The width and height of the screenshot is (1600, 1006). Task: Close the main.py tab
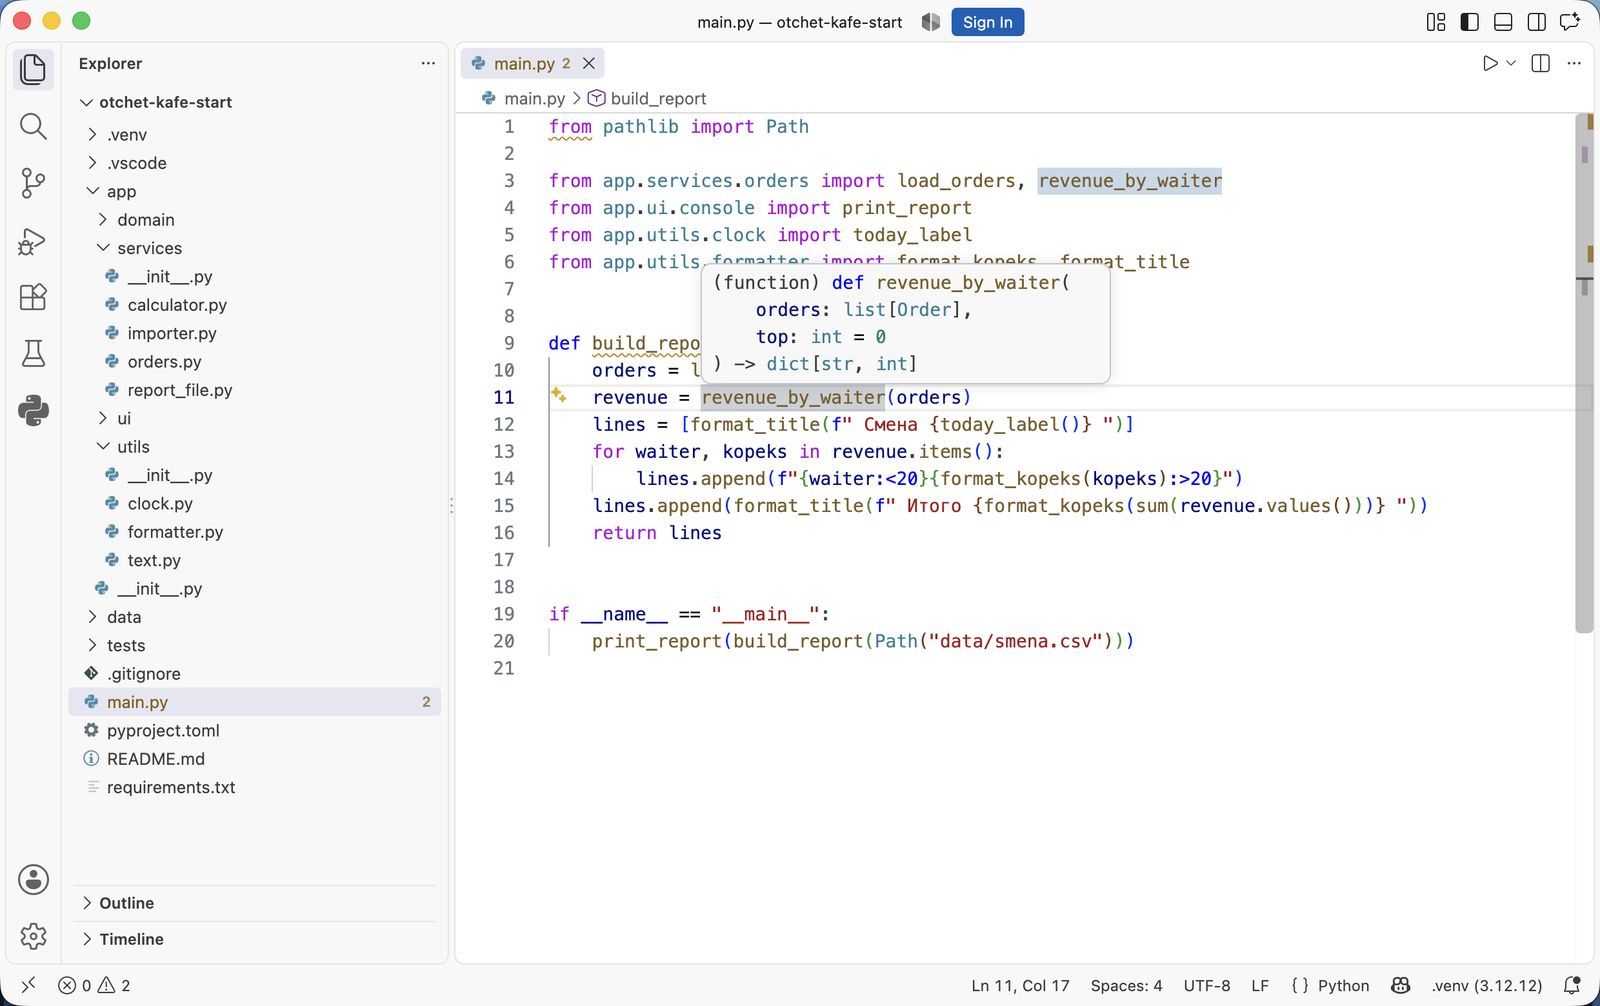point(589,63)
